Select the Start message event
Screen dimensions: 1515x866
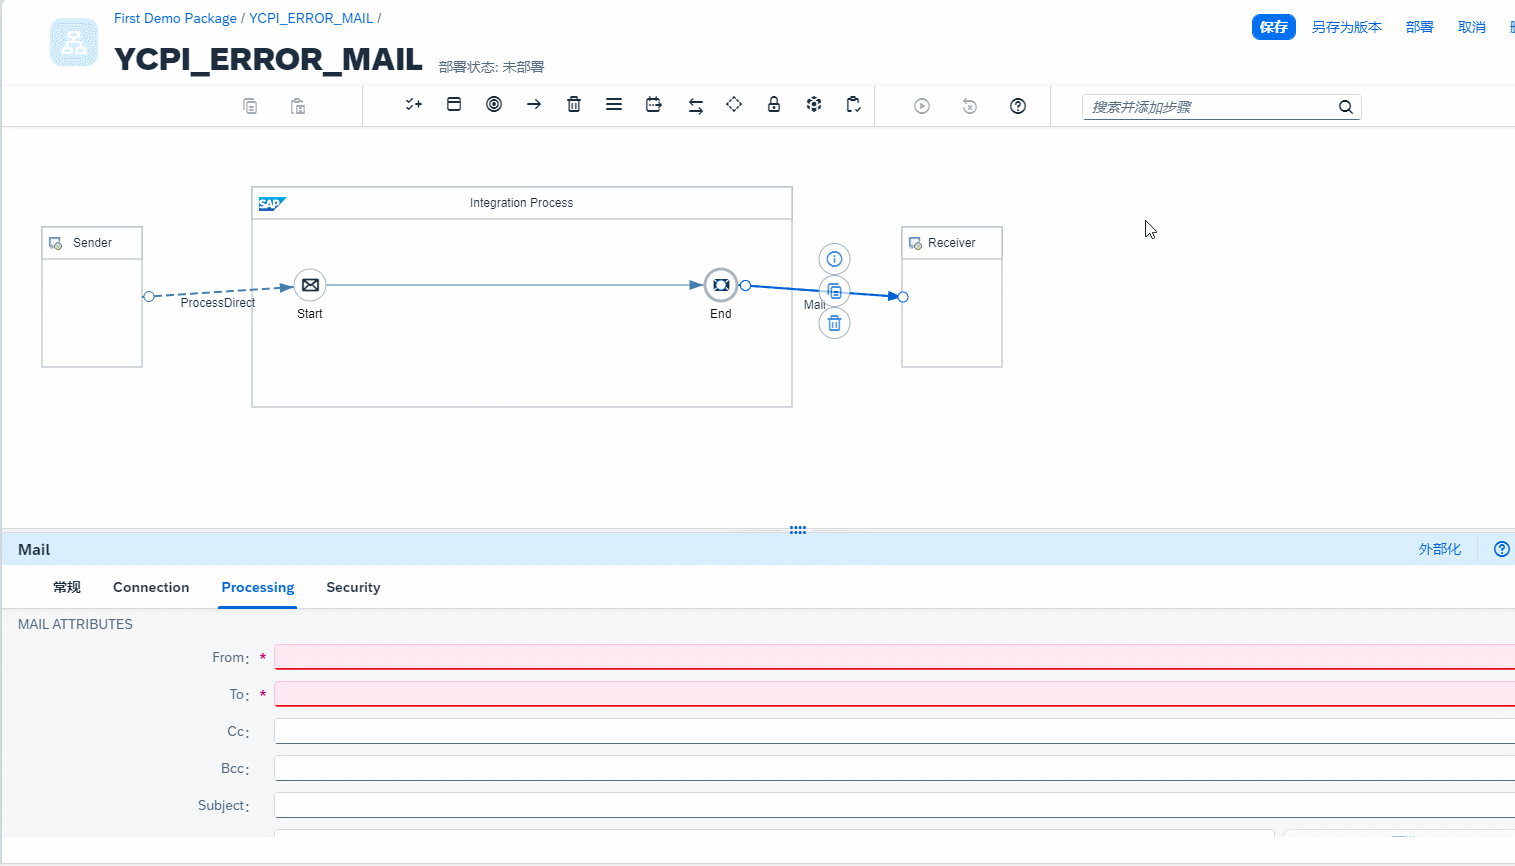[310, 285]
